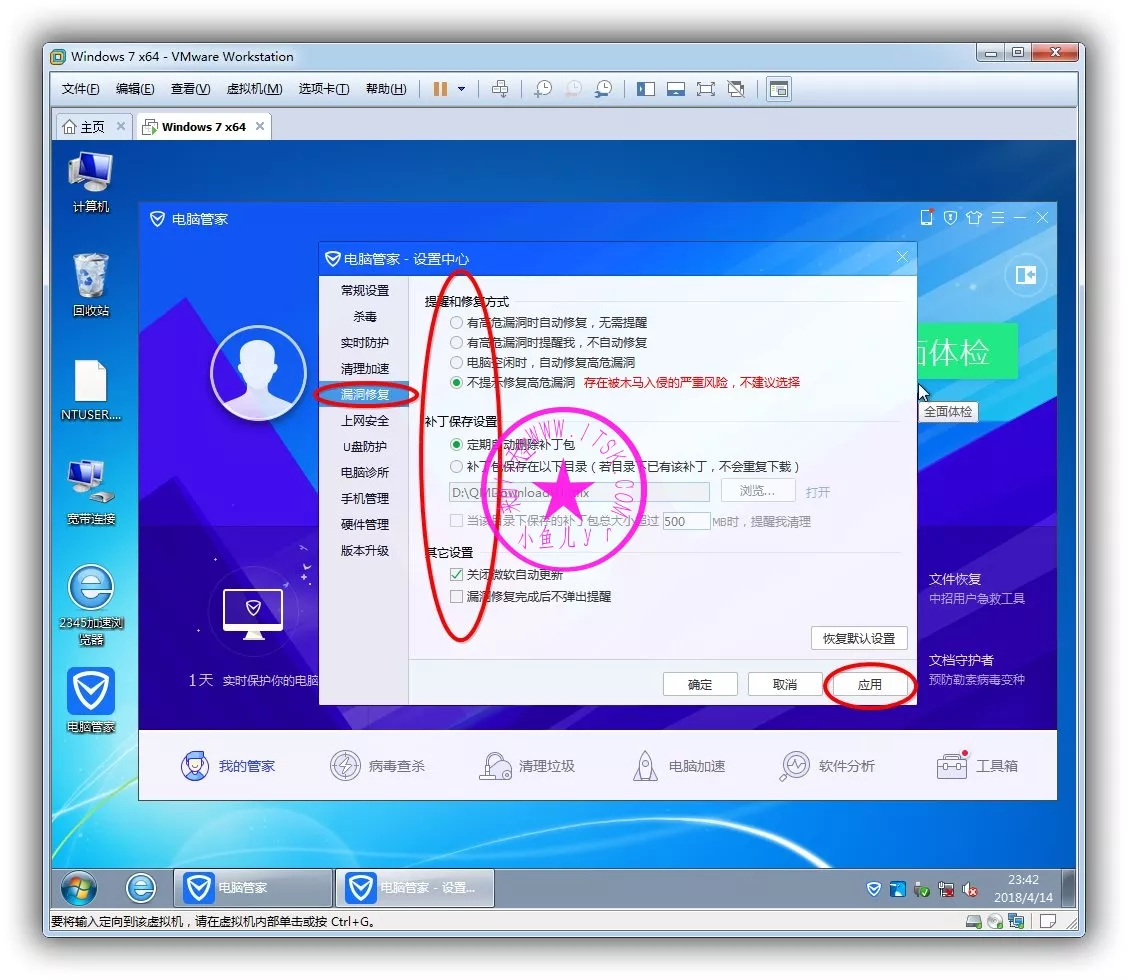Open 软件分析 with its magnifier icon
The height and width of the screenshot is (980, 1128).
796,764
